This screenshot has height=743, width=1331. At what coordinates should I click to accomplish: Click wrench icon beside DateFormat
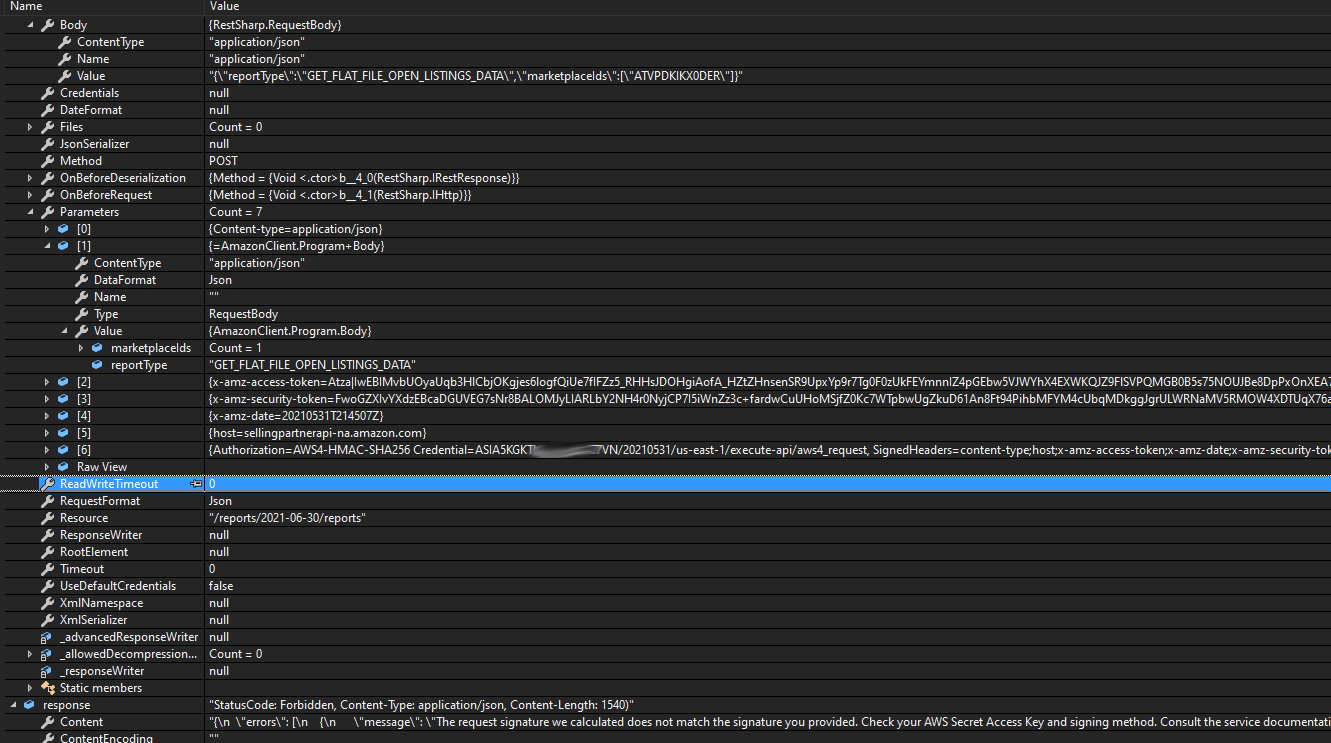48,110
